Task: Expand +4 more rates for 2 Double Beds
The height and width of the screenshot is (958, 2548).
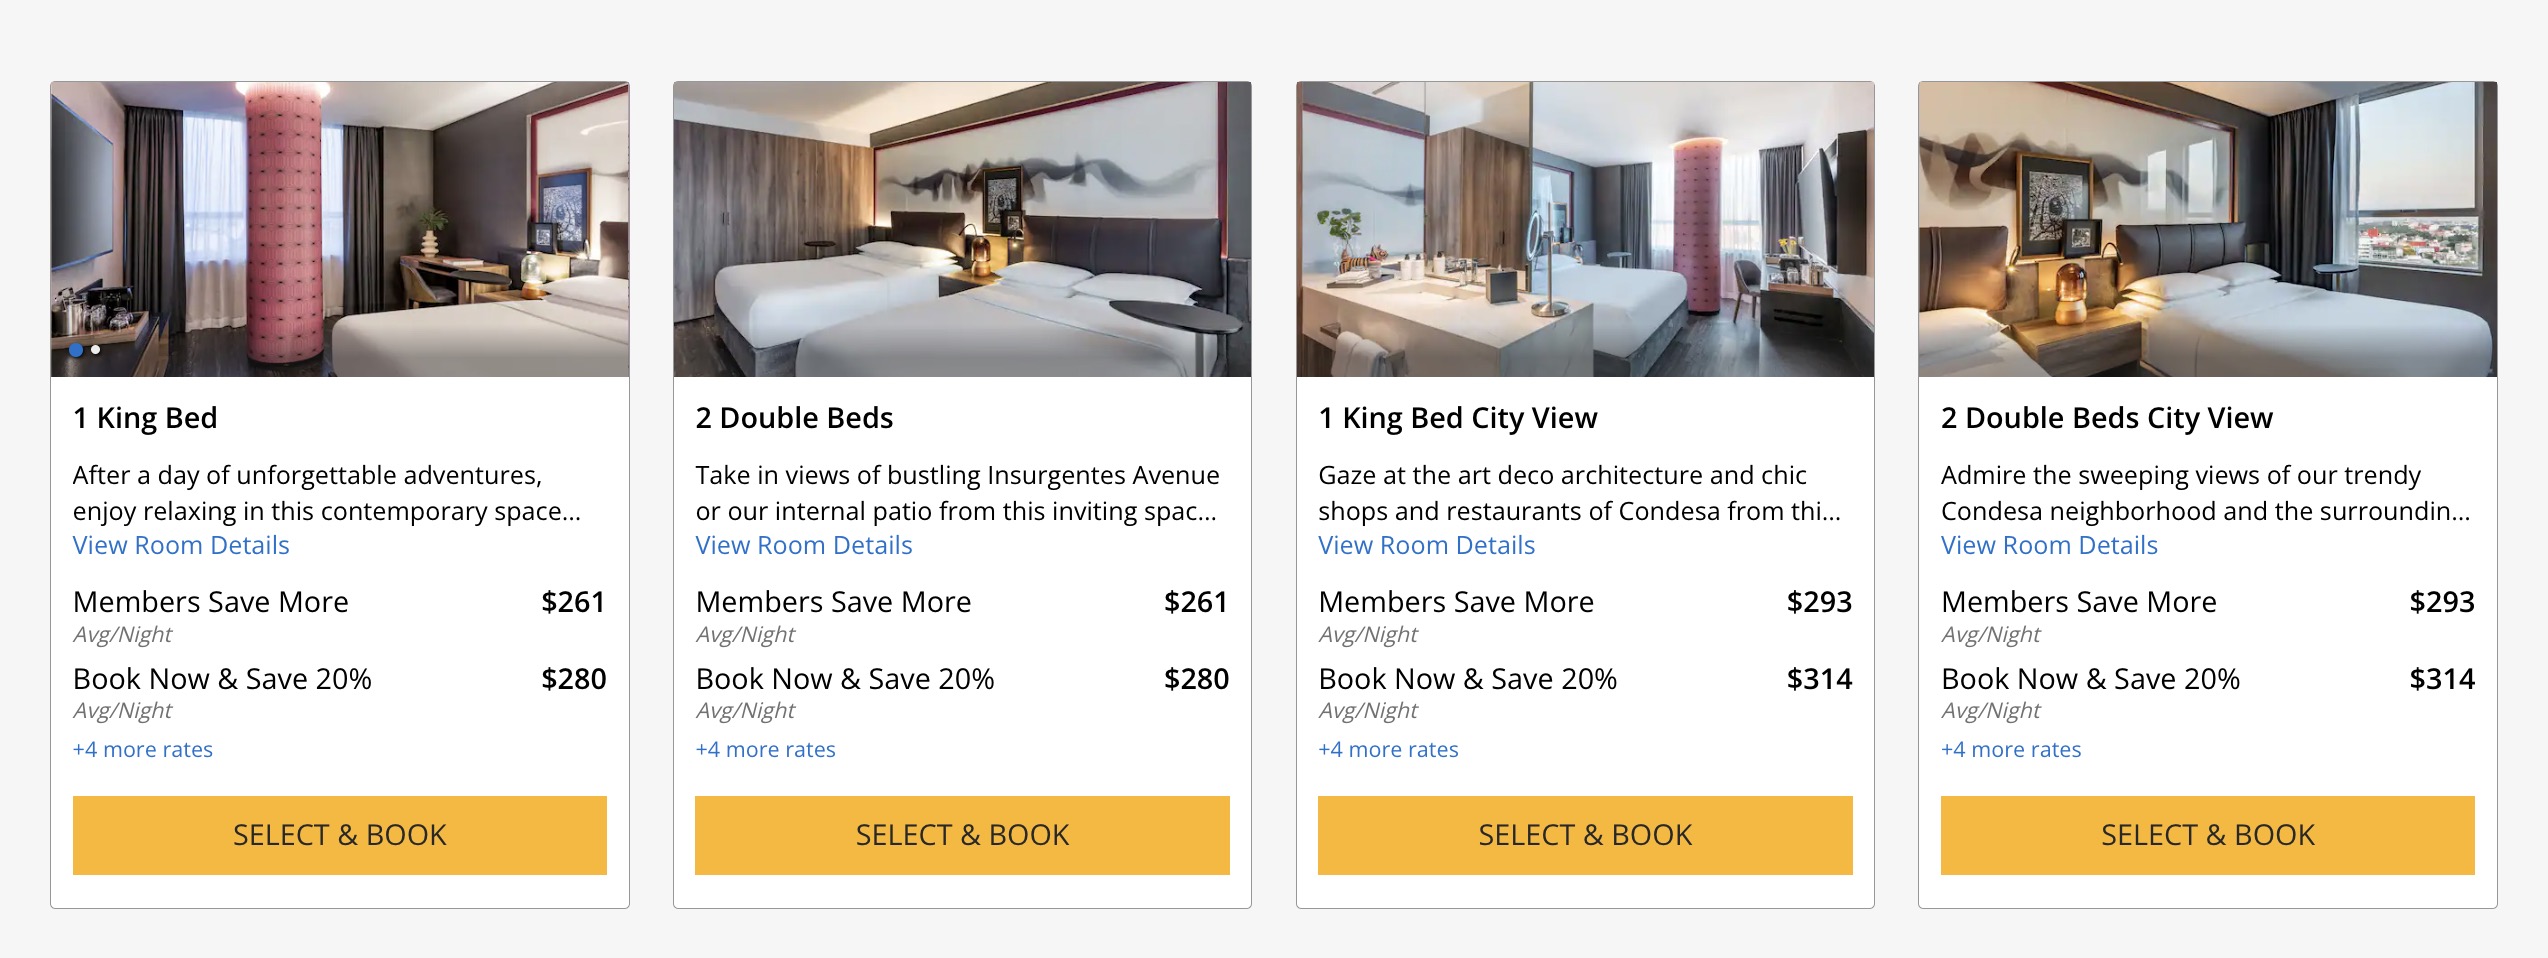Action: click(x=766, y=749)
